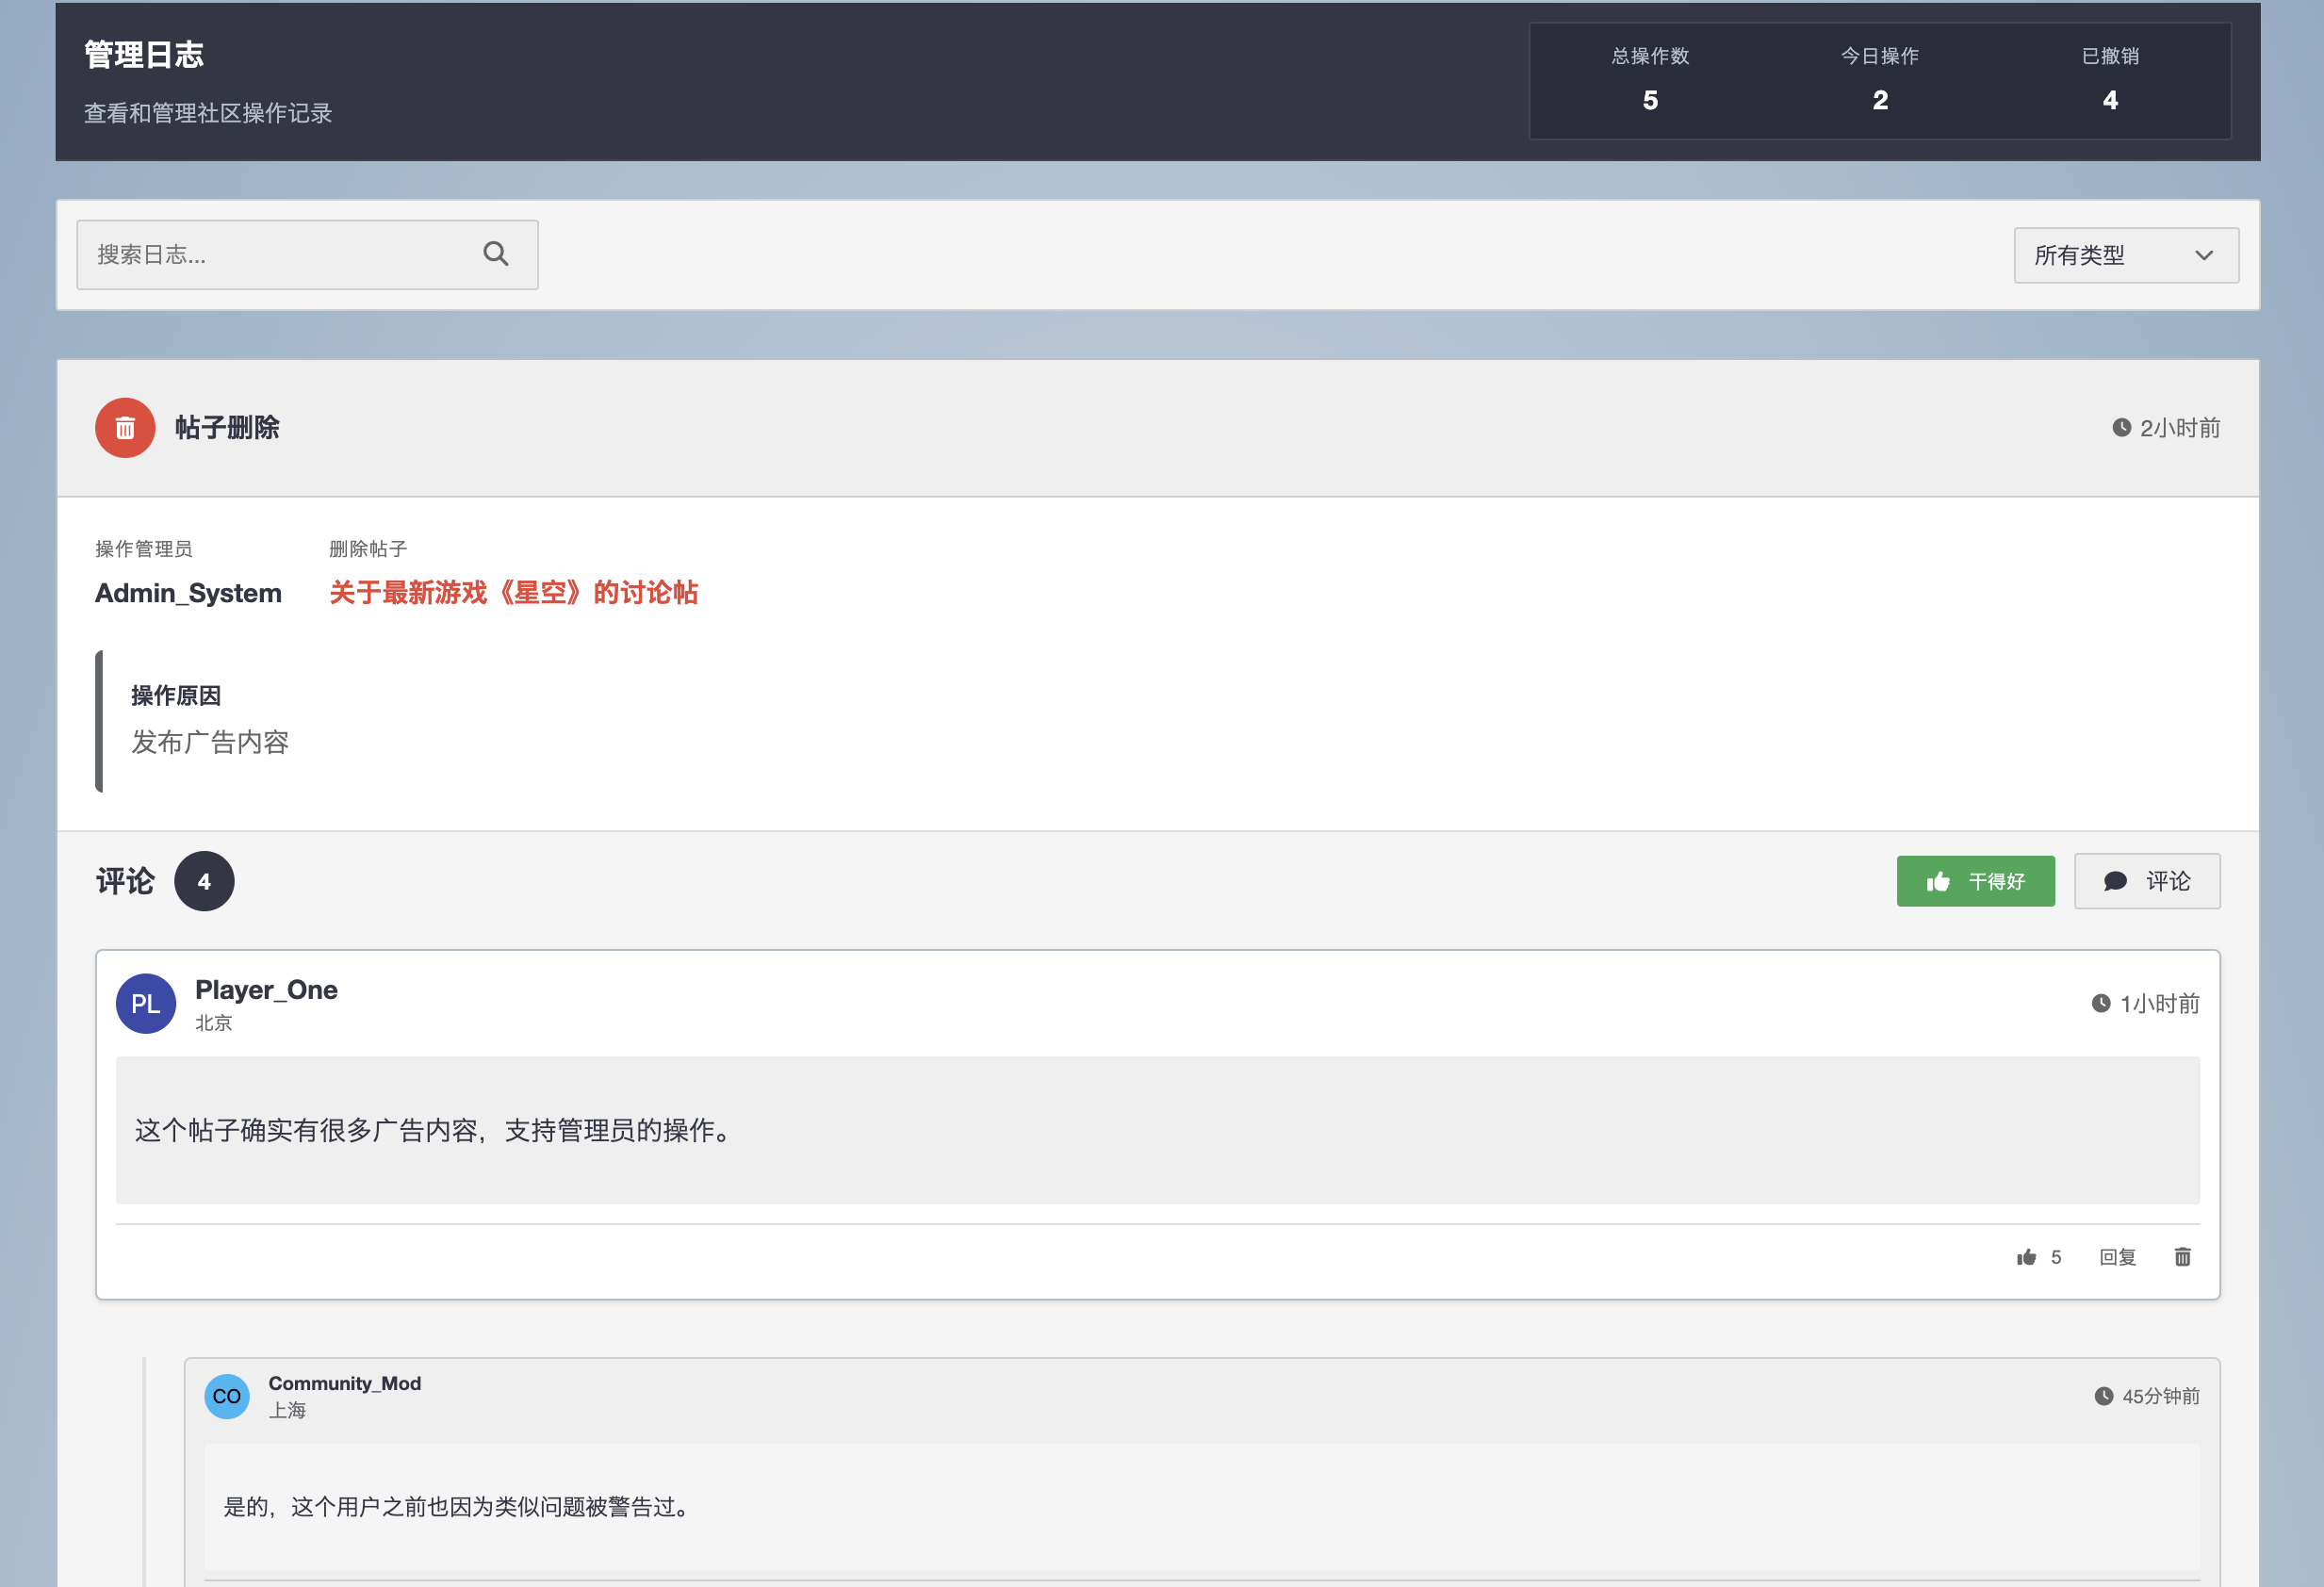The image size is (2324, 1587).
Task: Click the red trash icon beside 帖子删除
Action: point(125,428)
